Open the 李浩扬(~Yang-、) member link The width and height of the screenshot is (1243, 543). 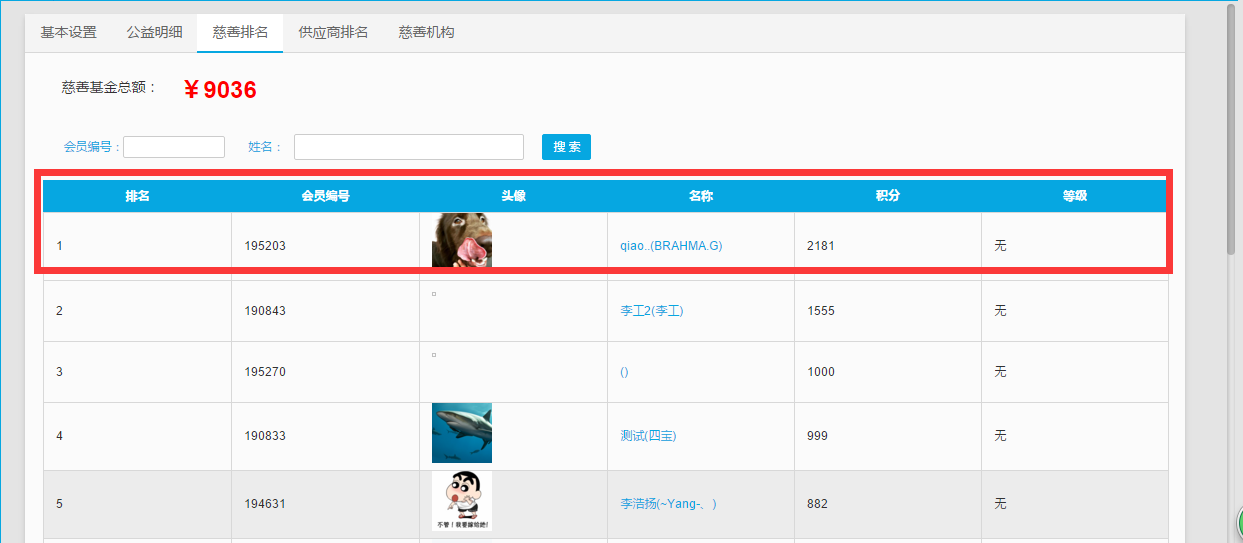tap(668, 504)
